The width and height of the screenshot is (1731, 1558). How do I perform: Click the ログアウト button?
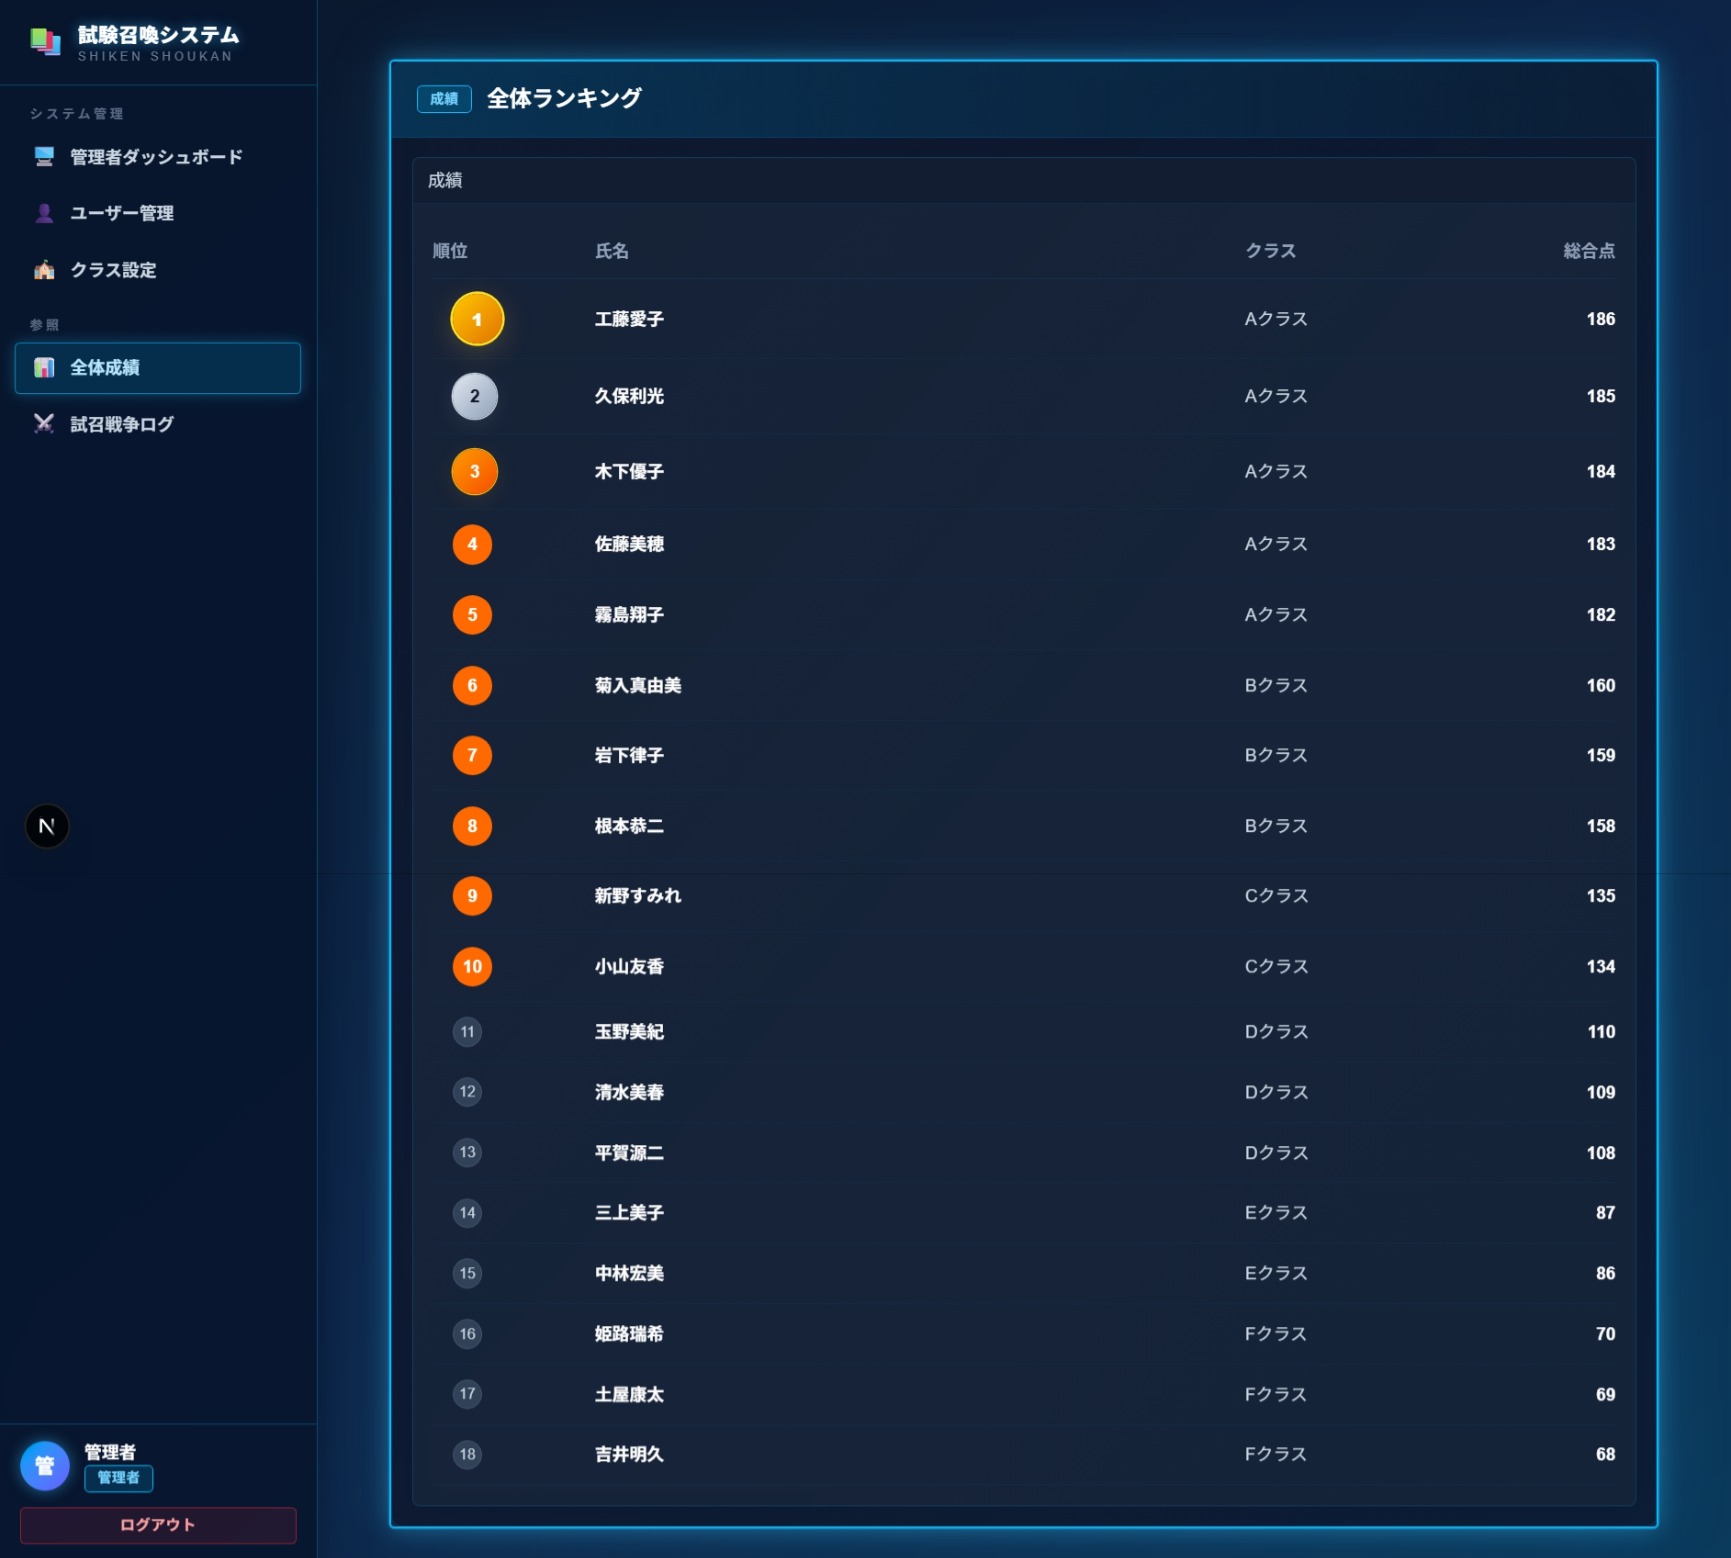(x=158, y=1525)
